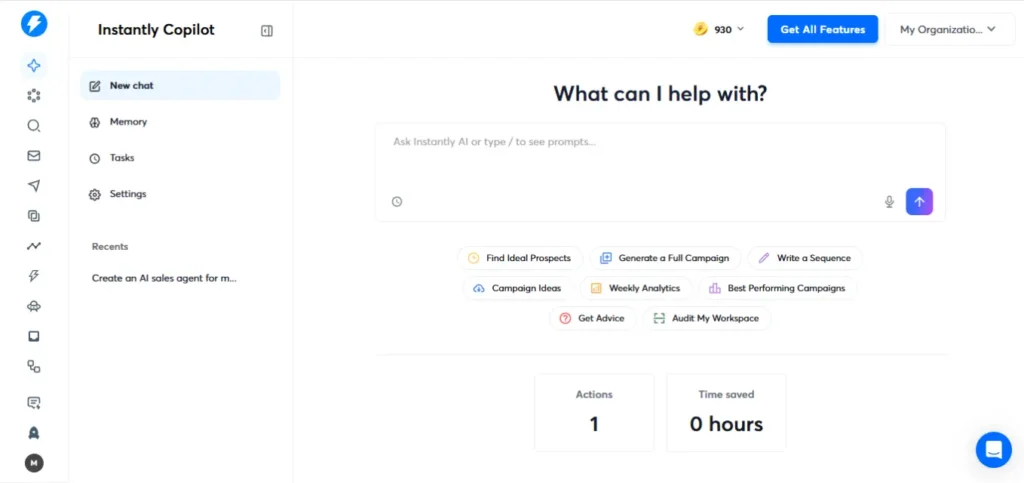Select Weekly Analytics prompt

[x=635, y=288]
